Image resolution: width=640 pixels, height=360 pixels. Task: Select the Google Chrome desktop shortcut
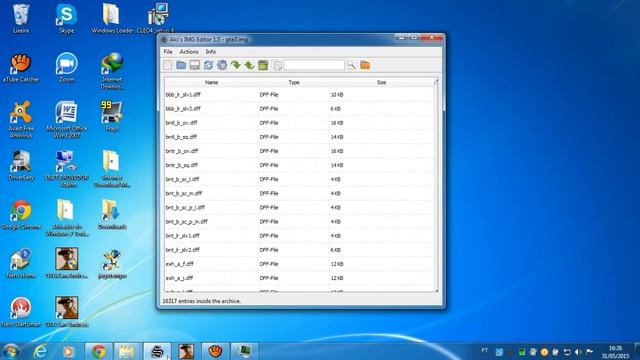[21, 215]
